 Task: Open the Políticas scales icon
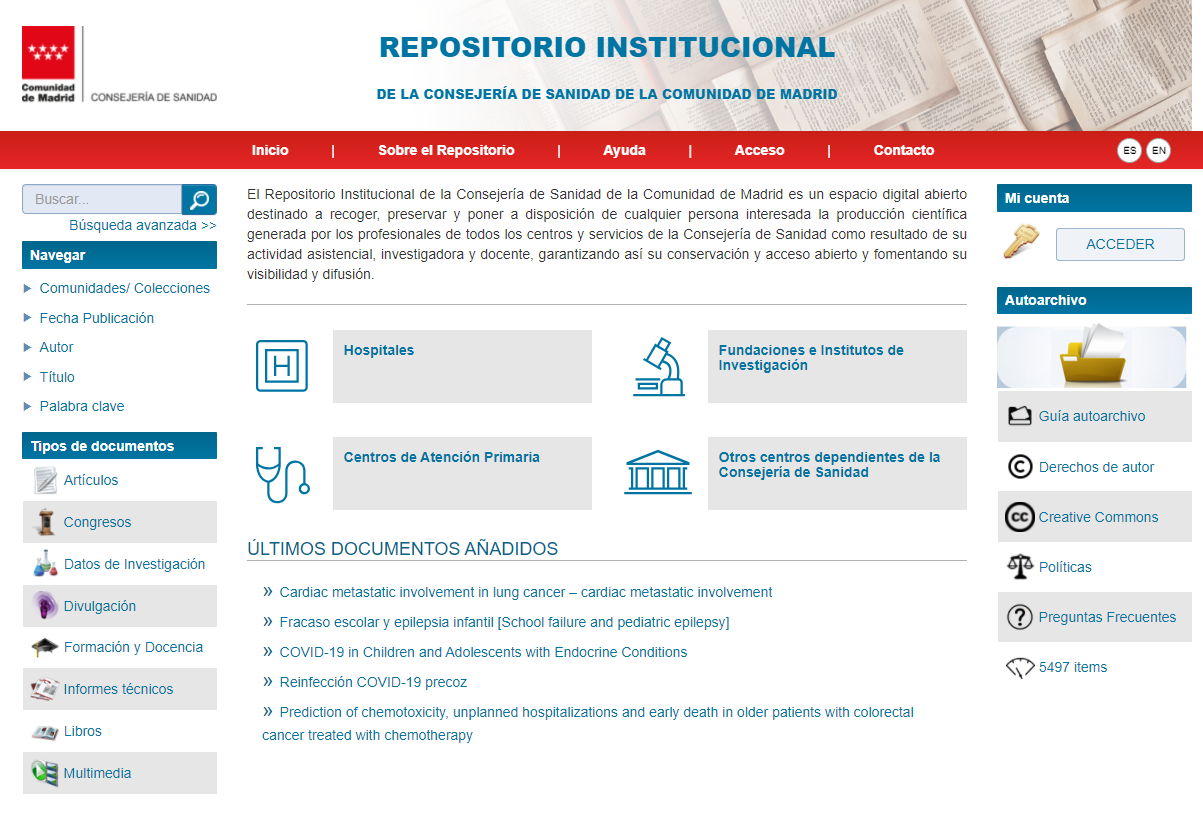(x=1019, y=567)
